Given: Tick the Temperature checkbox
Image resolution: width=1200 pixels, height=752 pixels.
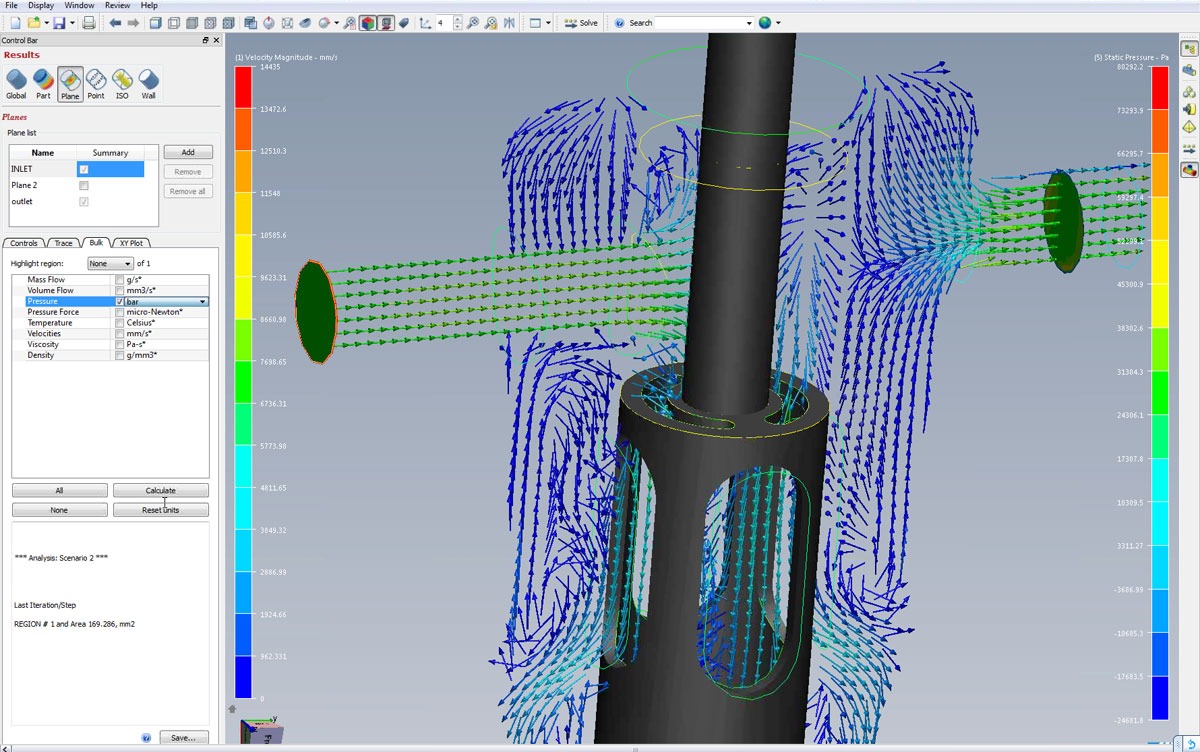Looking at the screenshot, I should [x=120, y=323].
